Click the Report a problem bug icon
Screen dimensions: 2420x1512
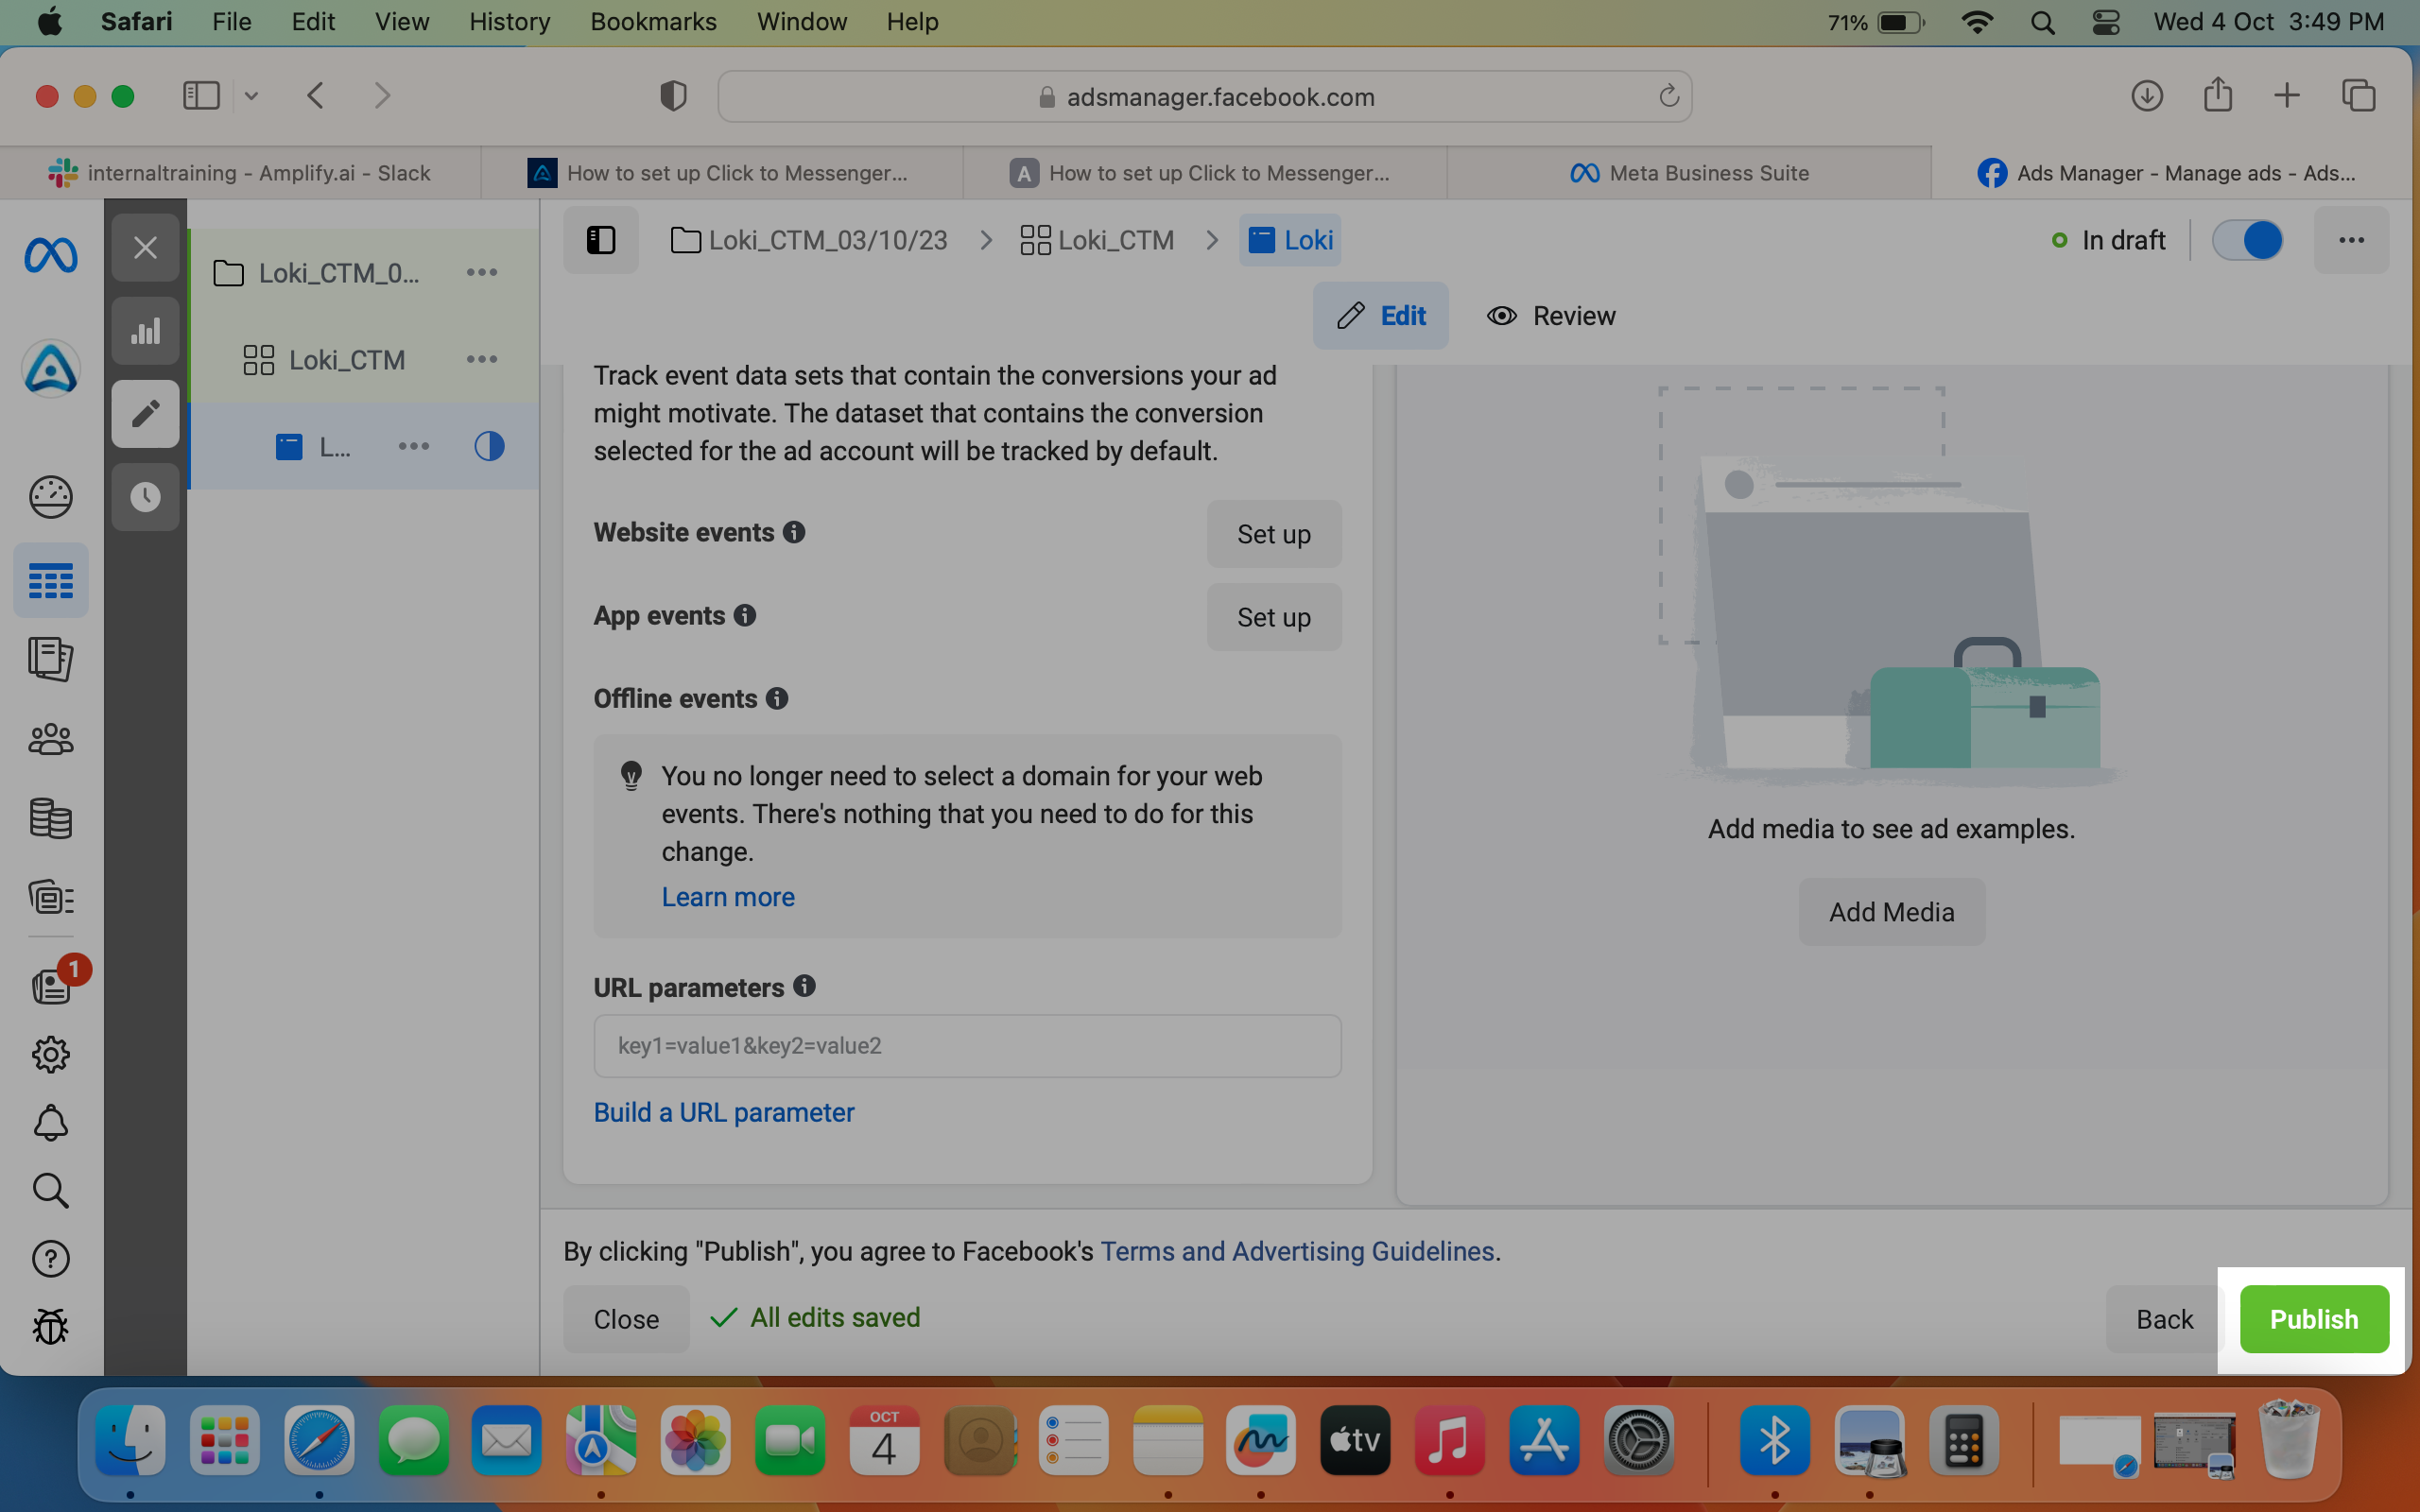pyautogui.click(x=51, y=1327)
